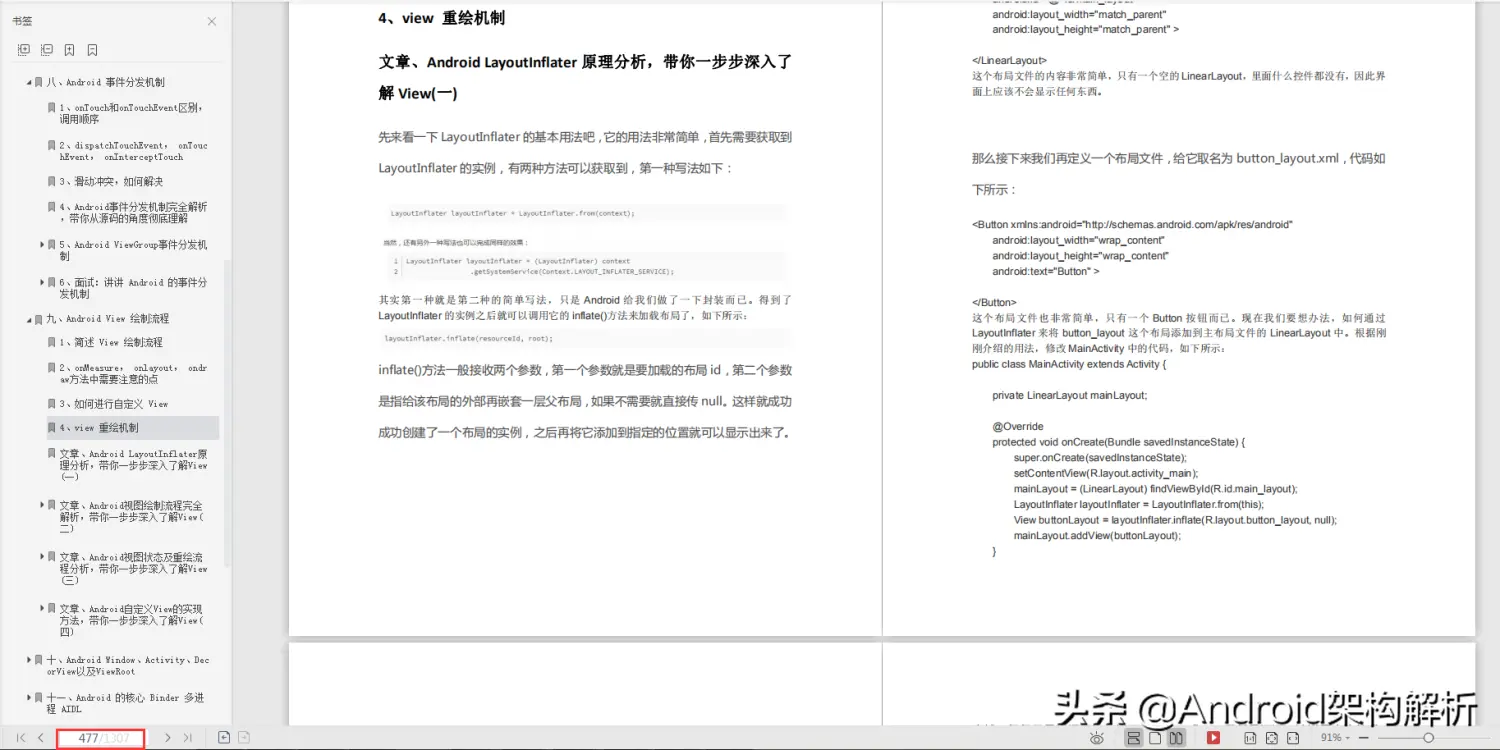This screenshot has width=1500, height=750.
Task: Click the delete bookmark icon
Action: pos(92,49)
